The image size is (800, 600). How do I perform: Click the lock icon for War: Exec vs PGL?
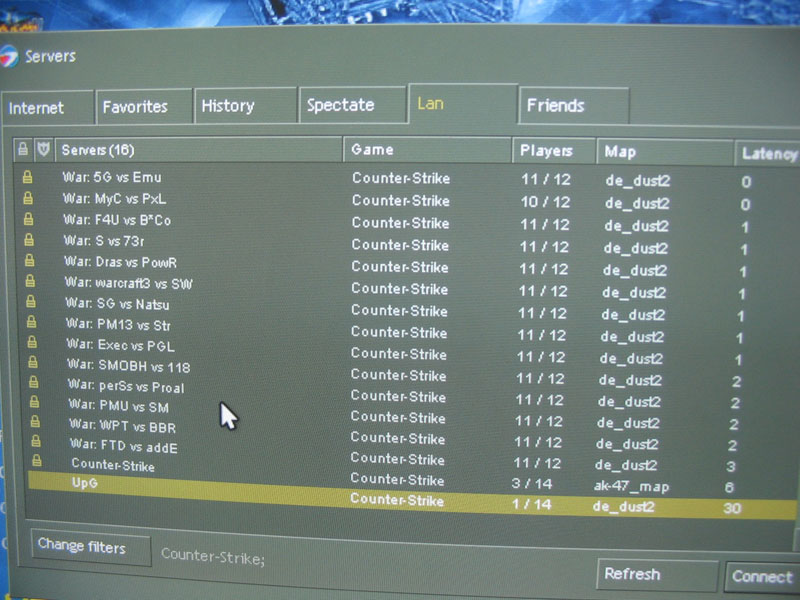32,342
